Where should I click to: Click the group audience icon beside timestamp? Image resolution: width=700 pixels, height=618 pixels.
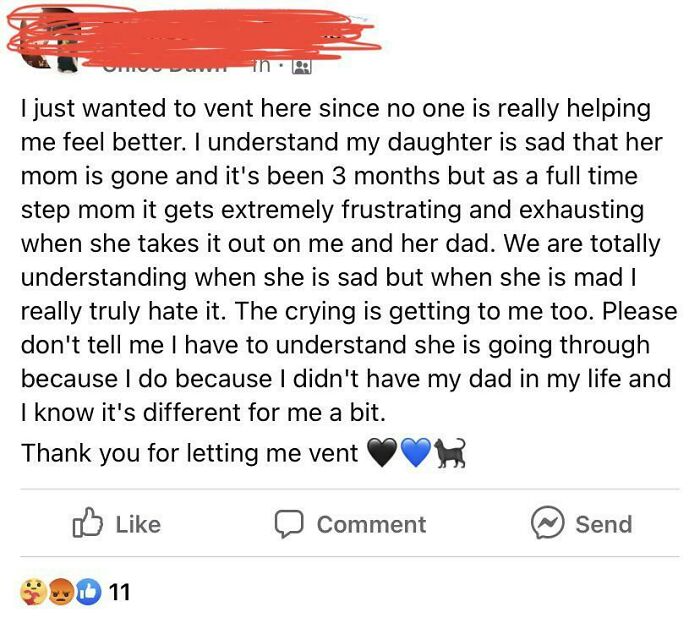[301, 67]
